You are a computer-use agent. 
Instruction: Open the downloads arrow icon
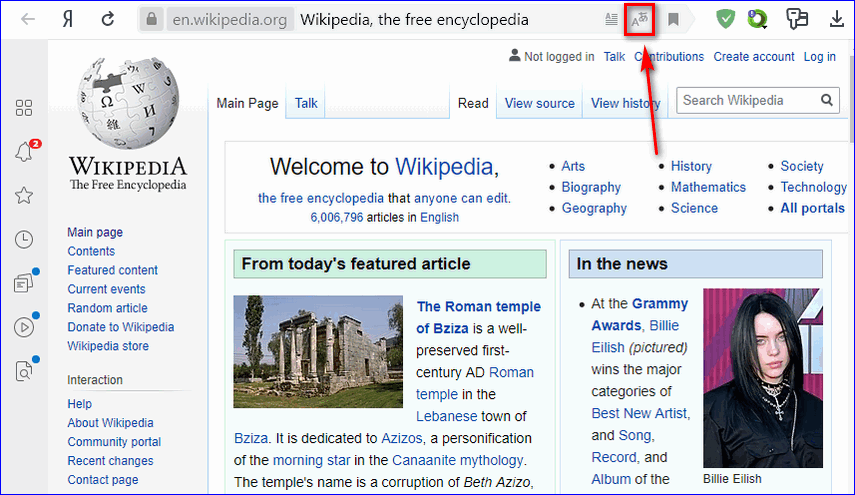[x=836, y=19]
